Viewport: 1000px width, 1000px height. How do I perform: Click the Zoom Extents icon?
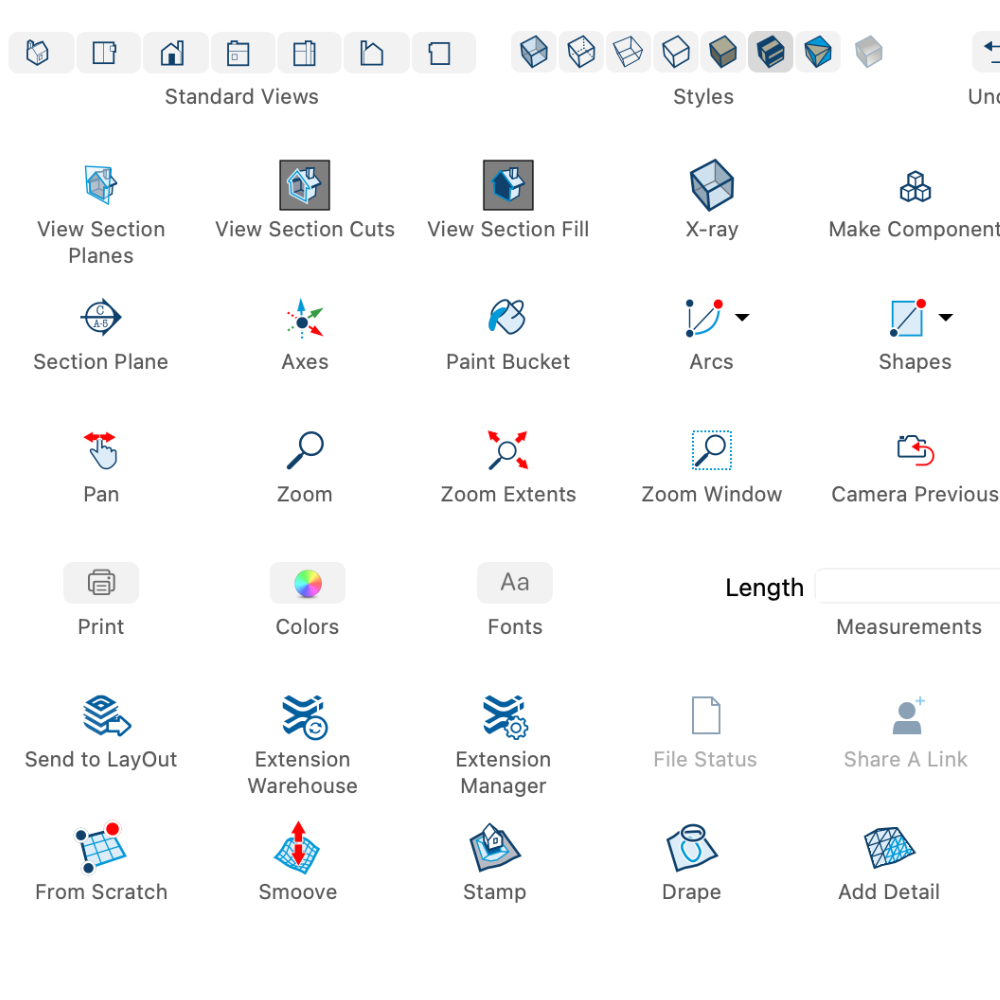[508, 450]
